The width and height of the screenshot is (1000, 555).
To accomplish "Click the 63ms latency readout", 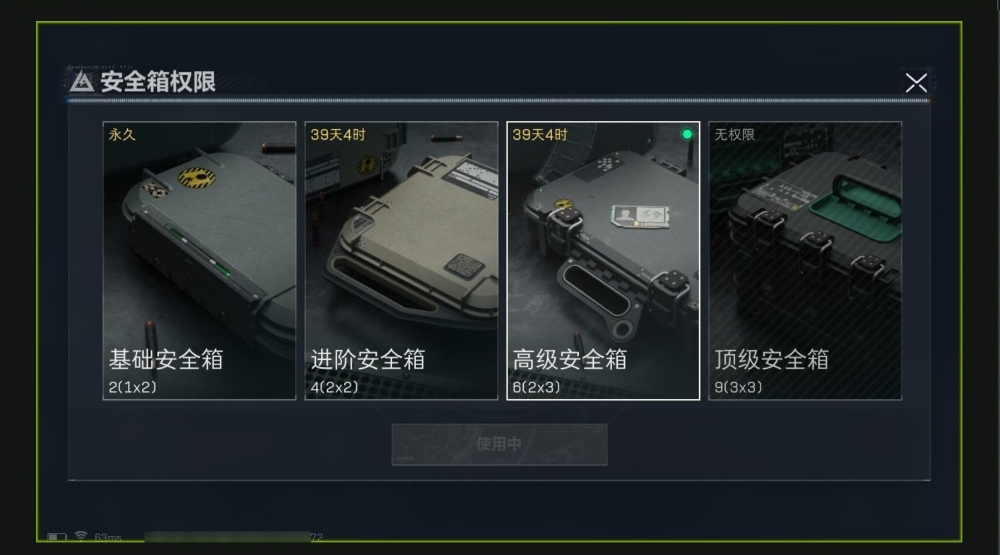I will (x=108, y=538).
